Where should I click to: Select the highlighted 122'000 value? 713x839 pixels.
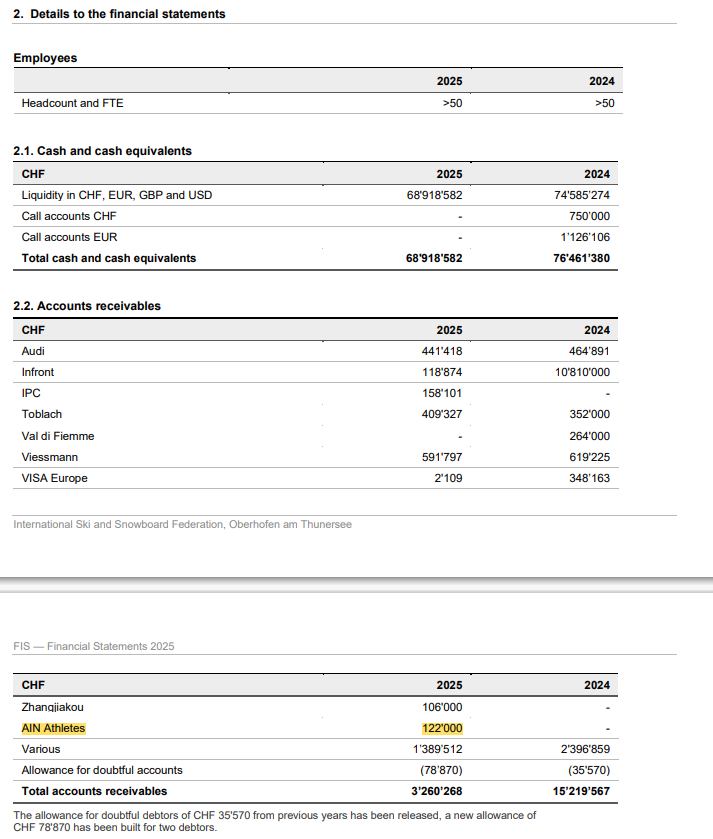click(442, 728)
